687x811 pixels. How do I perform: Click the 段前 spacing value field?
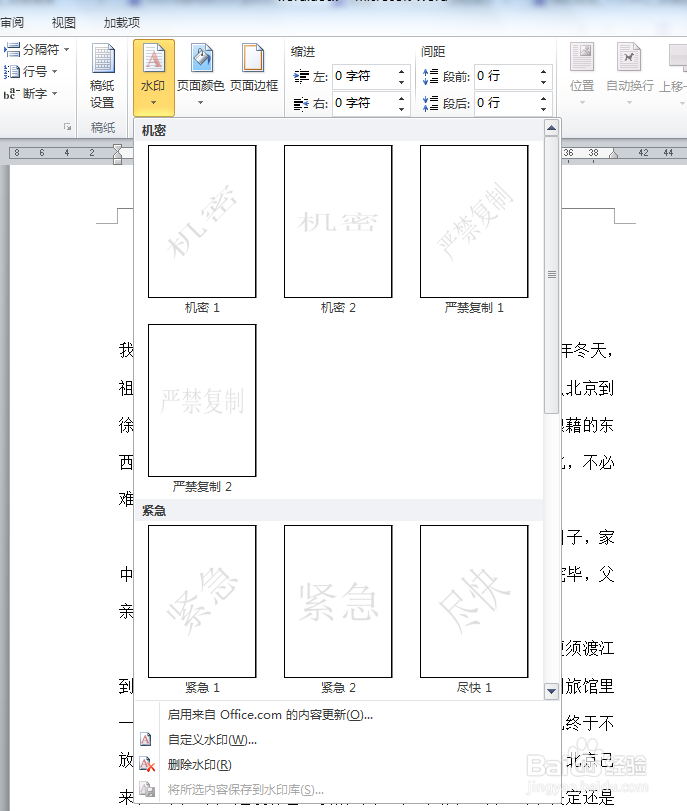tap(506, 76)
